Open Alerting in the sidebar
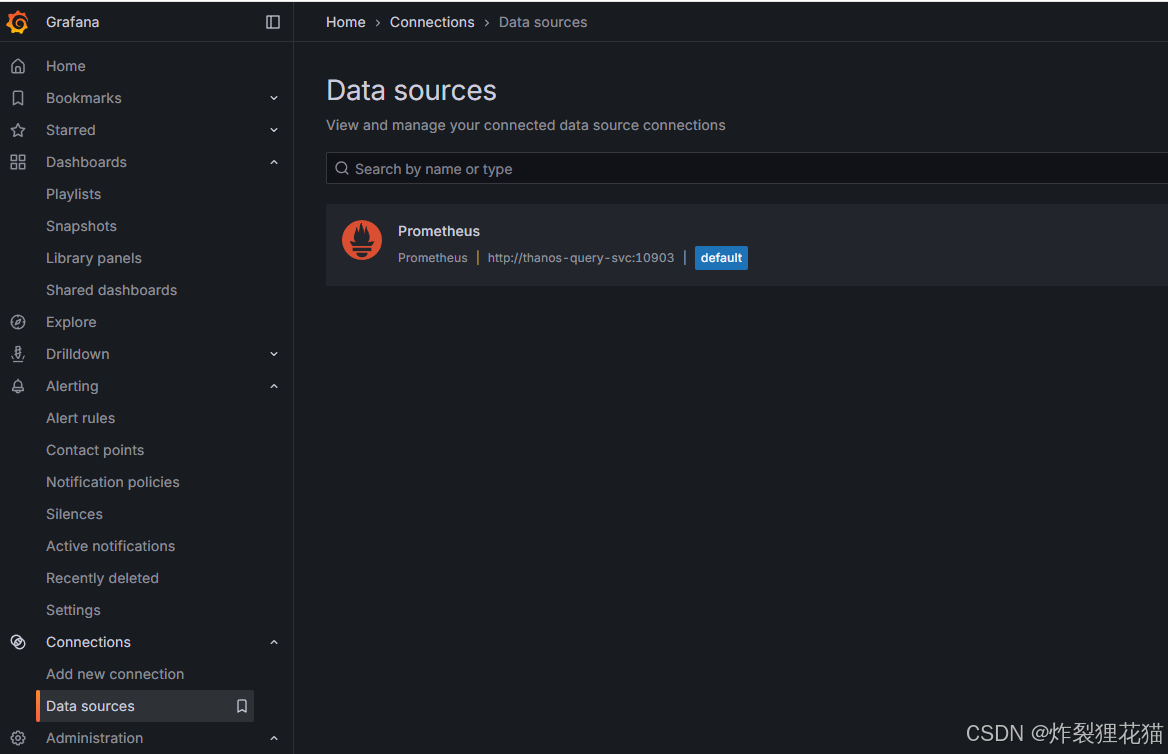The width and height of the screenshot is (1168, 754). (x=72, y=387)
